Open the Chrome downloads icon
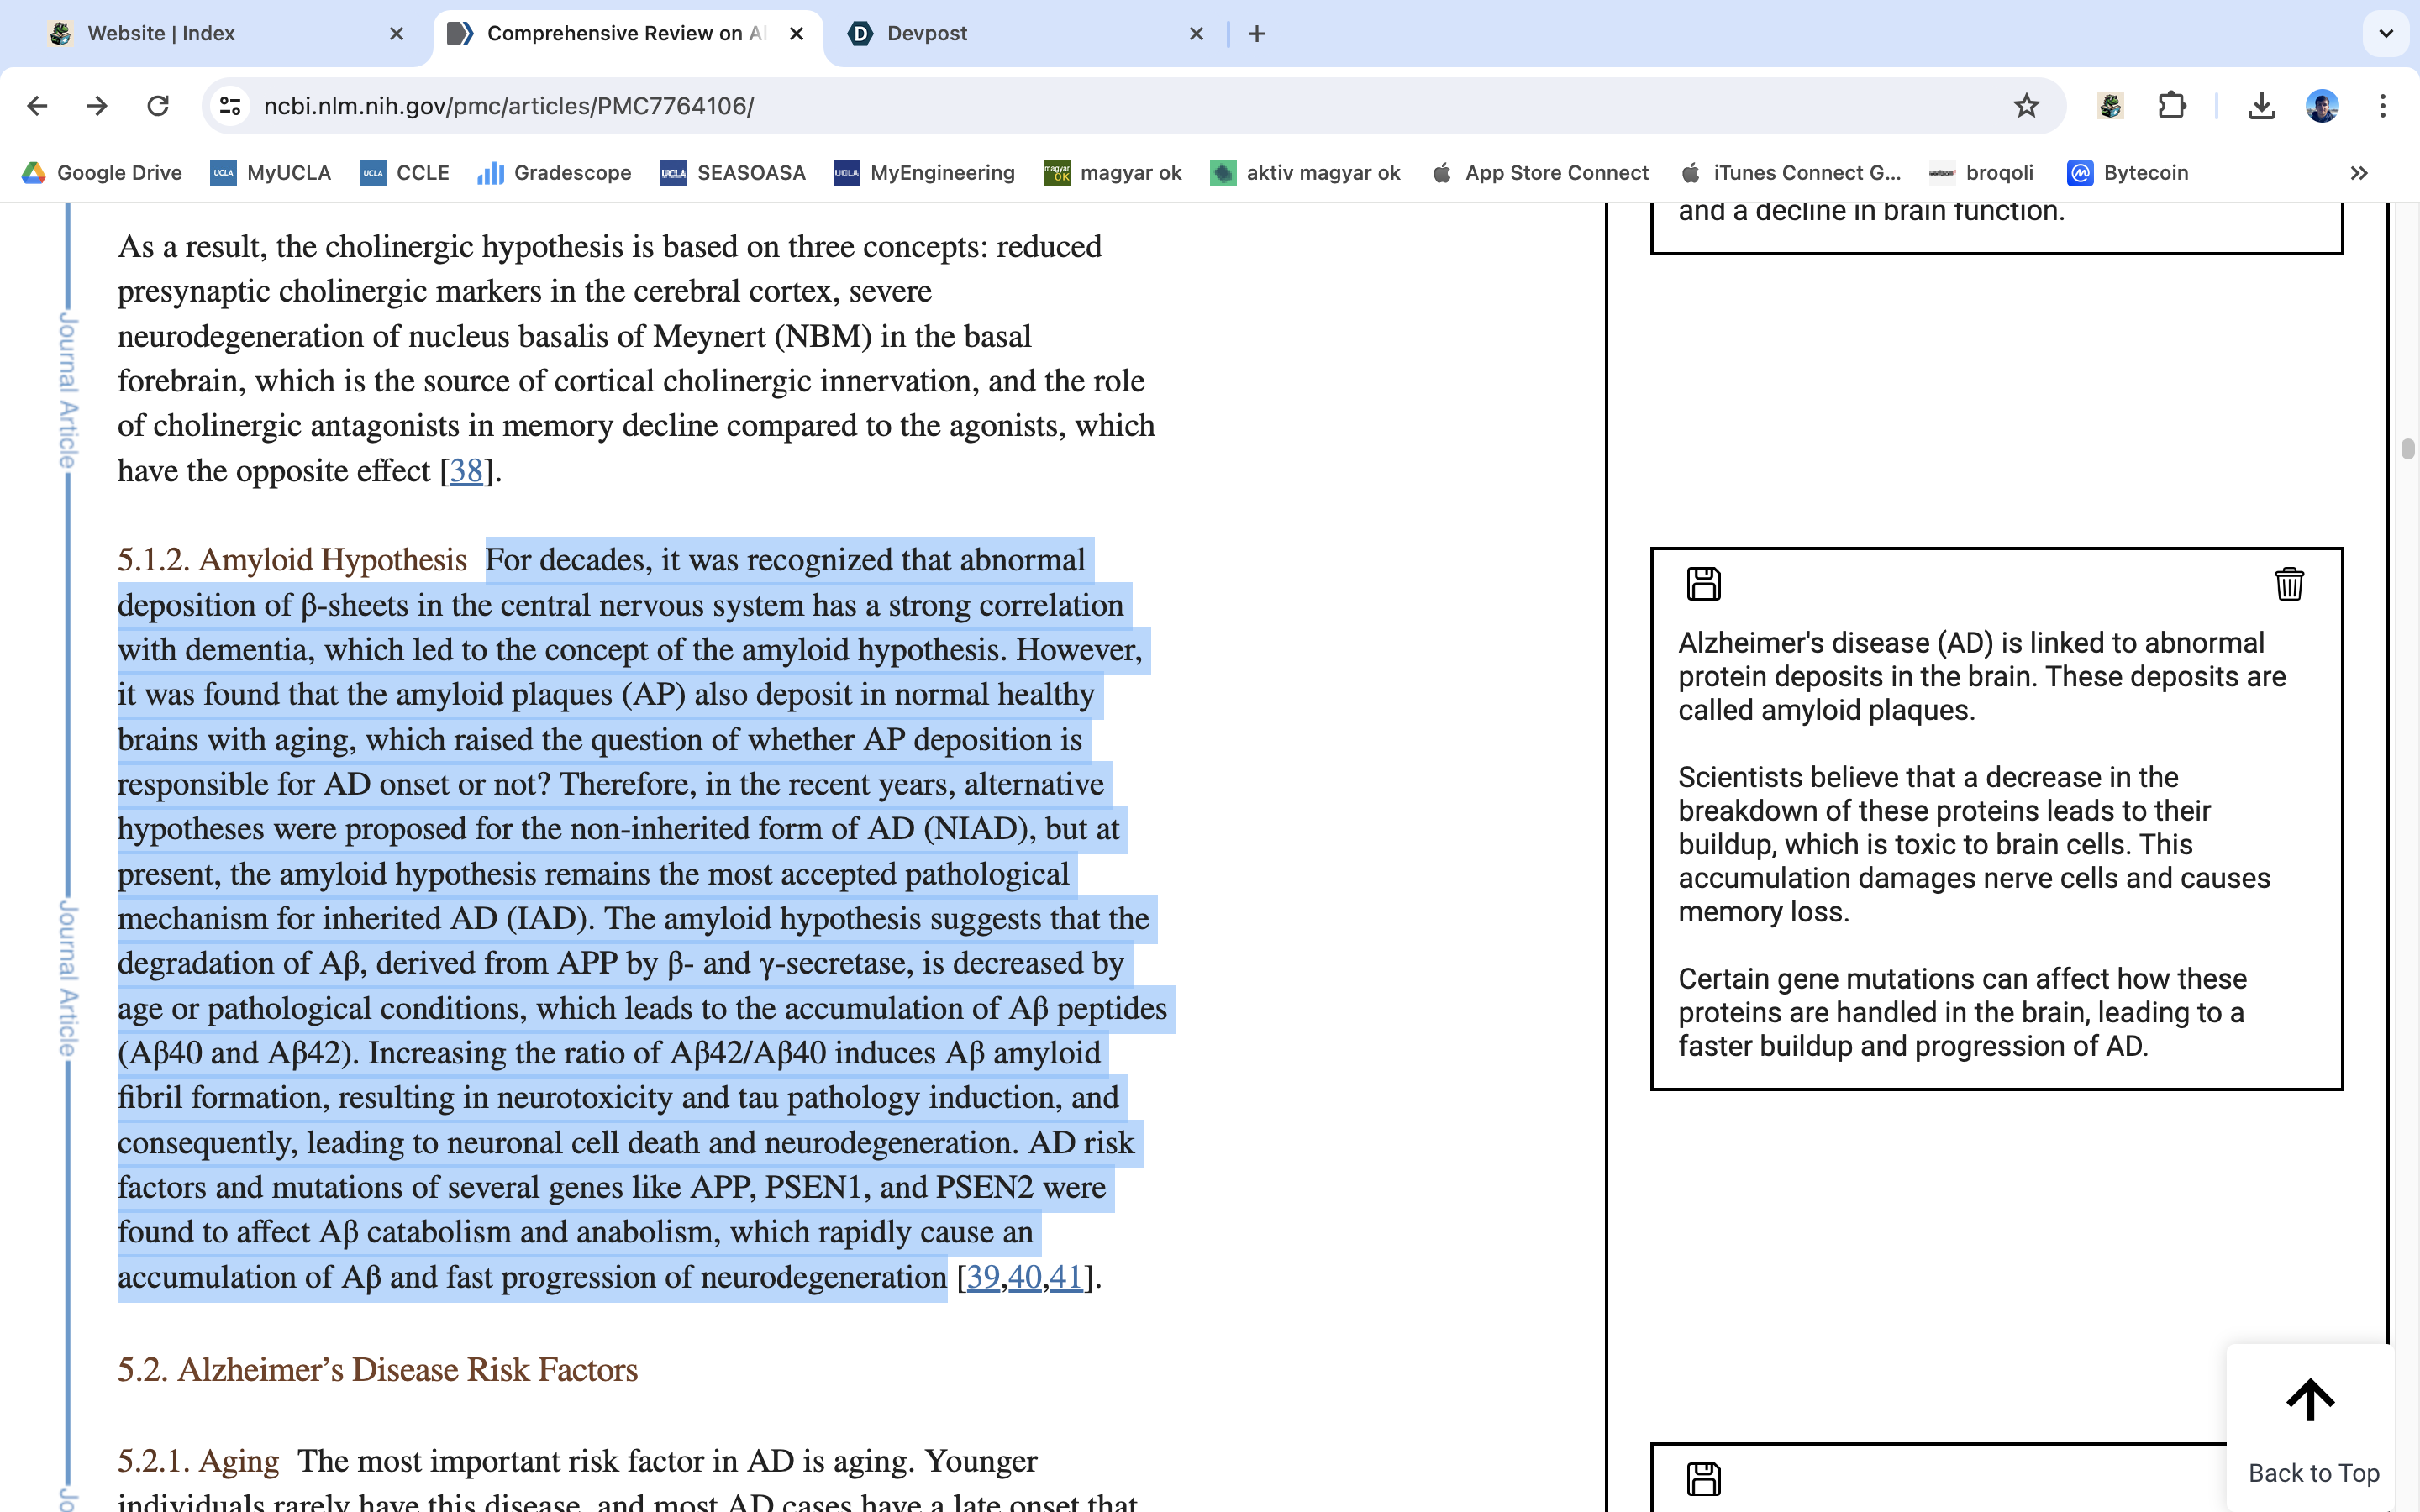 click(2261, 106)
